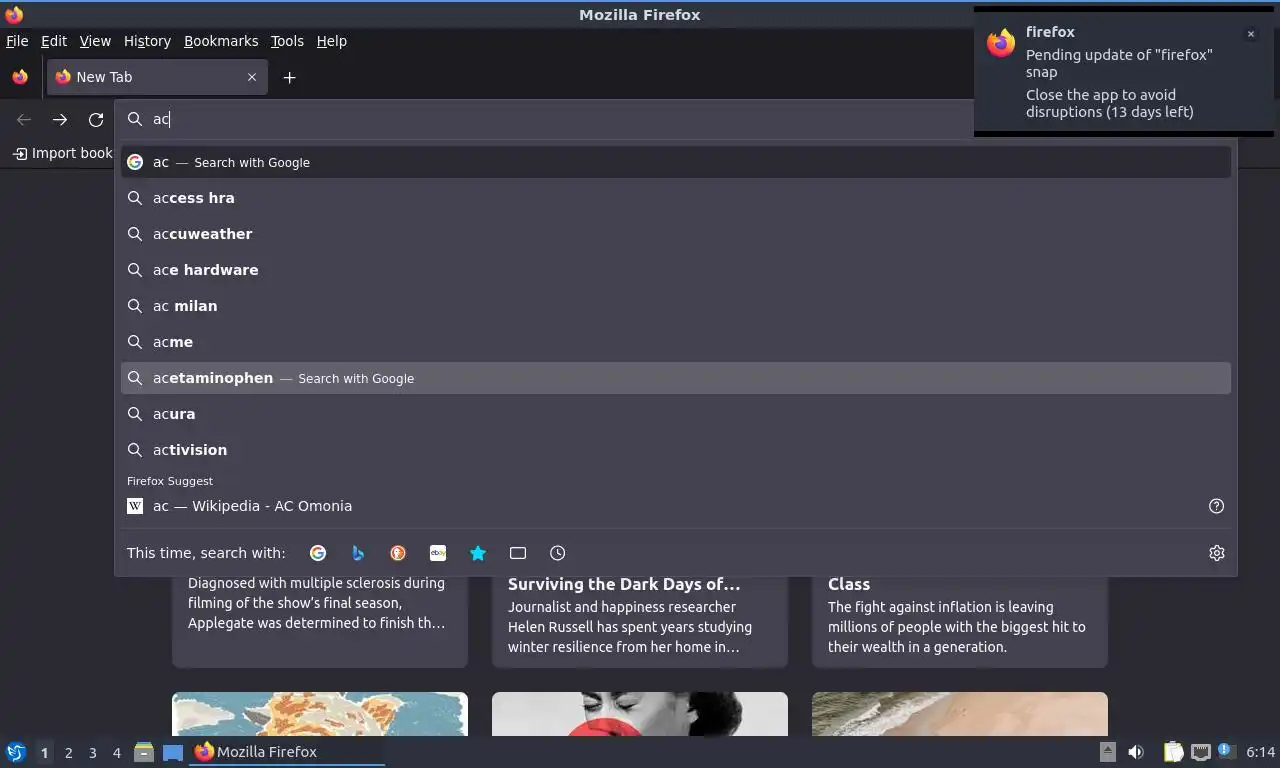
Task: Go forward one page
Action: [x=60, y=119]
